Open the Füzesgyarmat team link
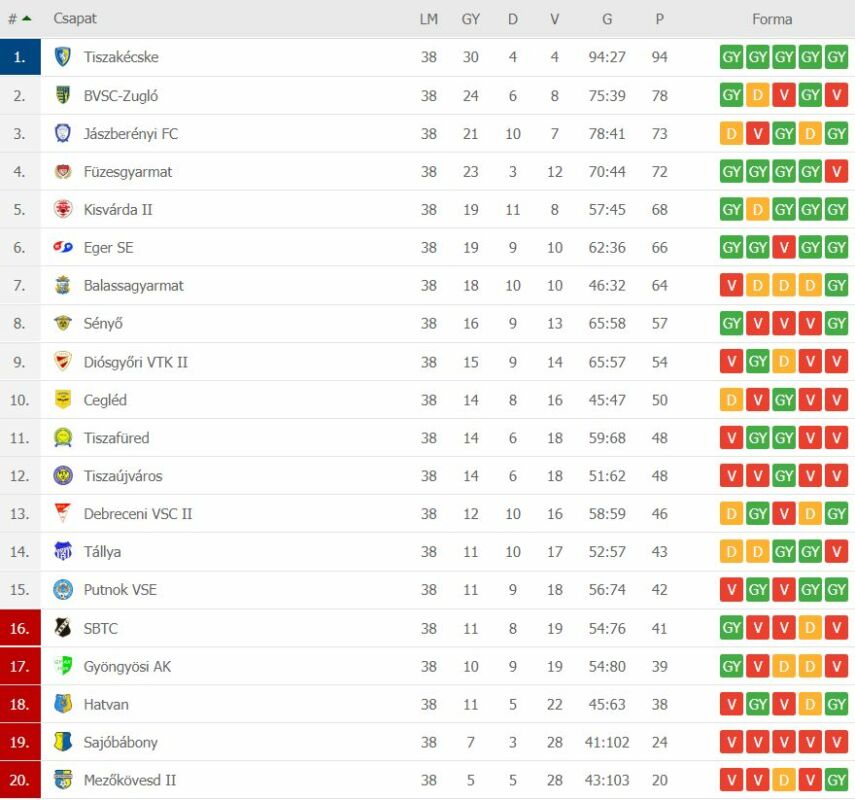The image size is (855, 800). point(128,172)
